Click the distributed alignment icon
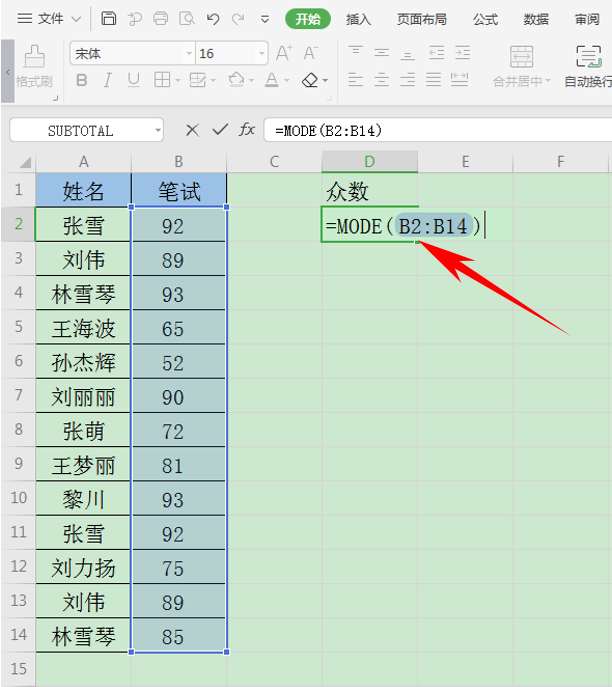 [460, 80]
